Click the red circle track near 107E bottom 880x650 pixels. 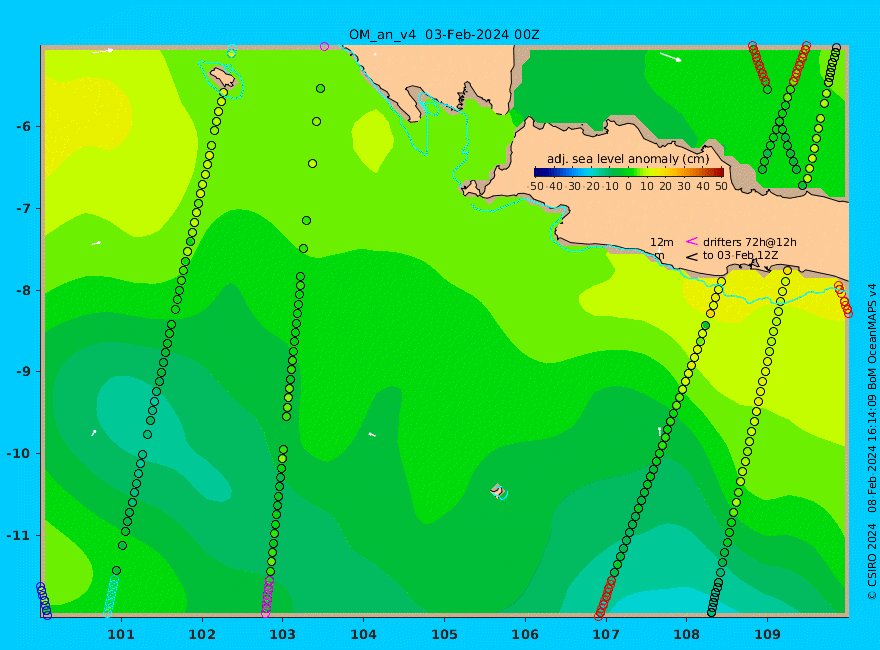(605, 598)
